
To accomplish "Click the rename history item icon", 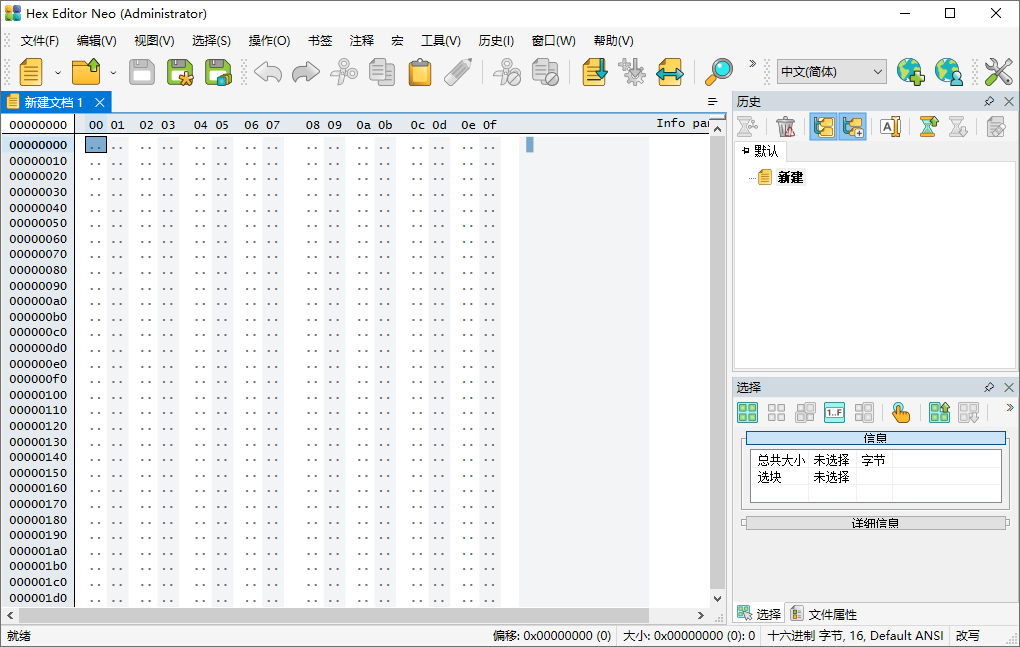I will (x=889, y=126).
